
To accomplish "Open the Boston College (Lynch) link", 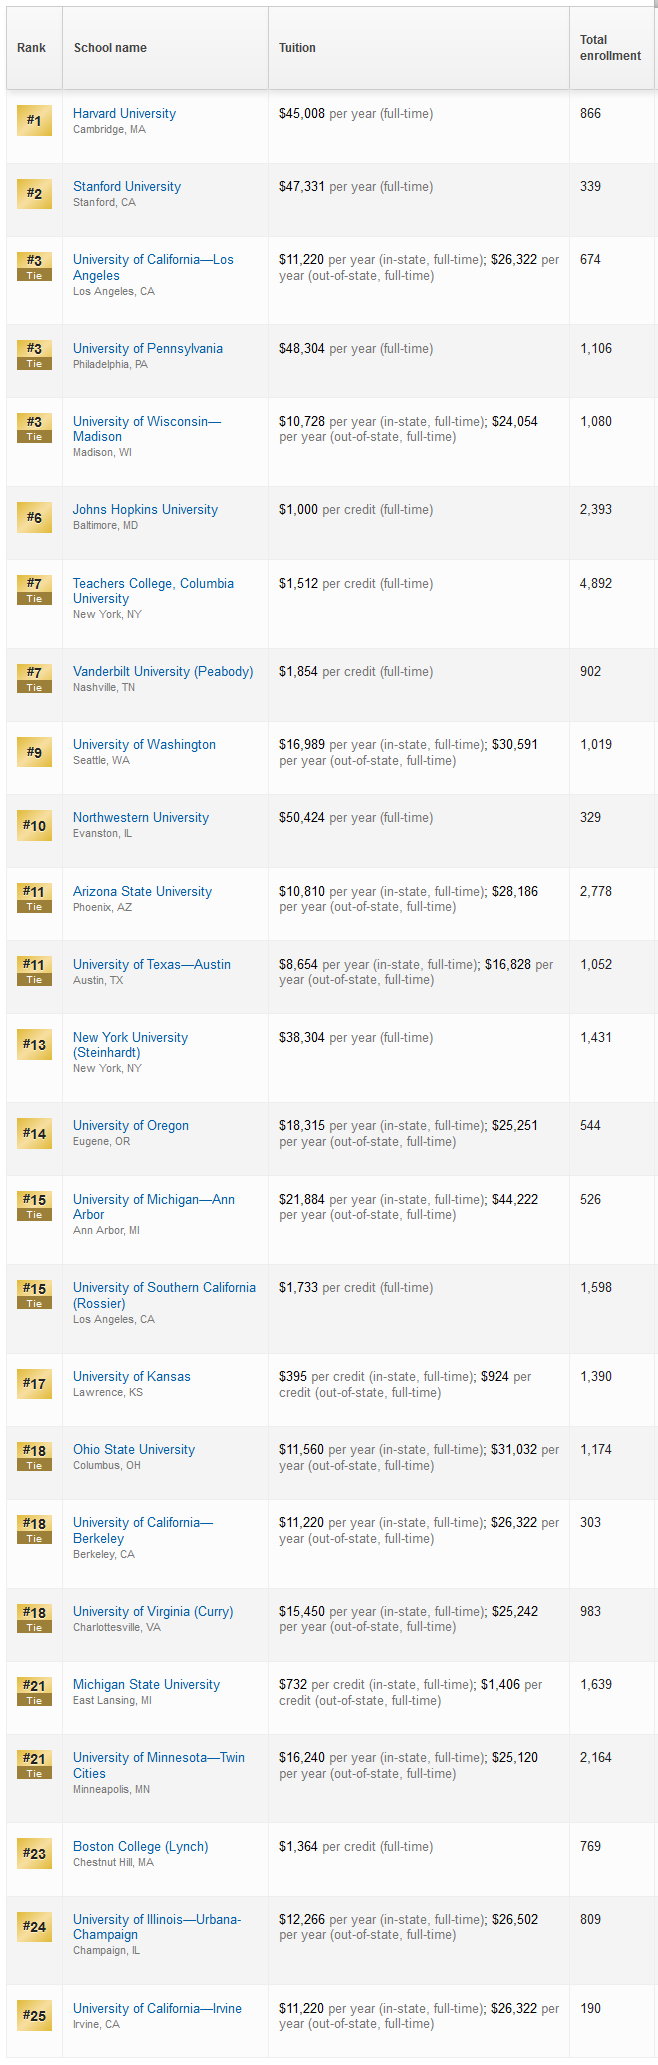I will pos(141,1847).
